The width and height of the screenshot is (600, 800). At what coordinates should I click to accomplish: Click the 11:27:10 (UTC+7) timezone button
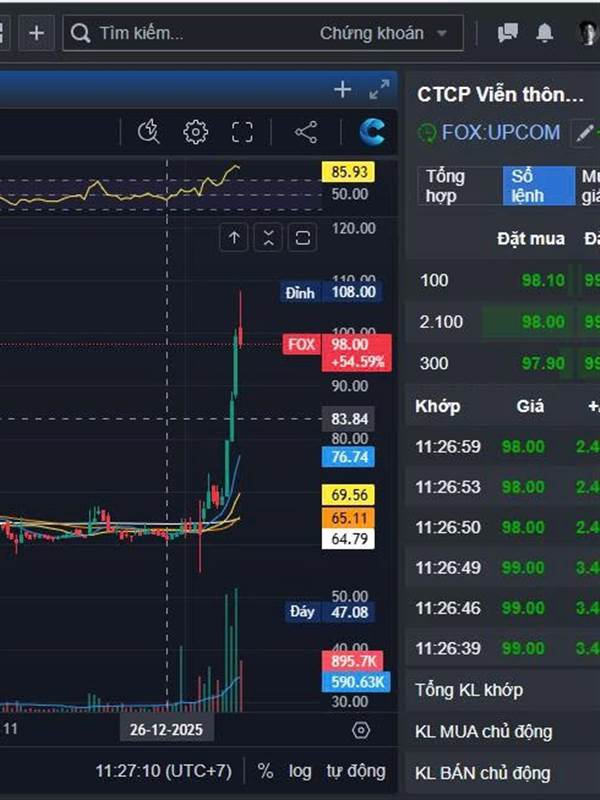[163, 770]
